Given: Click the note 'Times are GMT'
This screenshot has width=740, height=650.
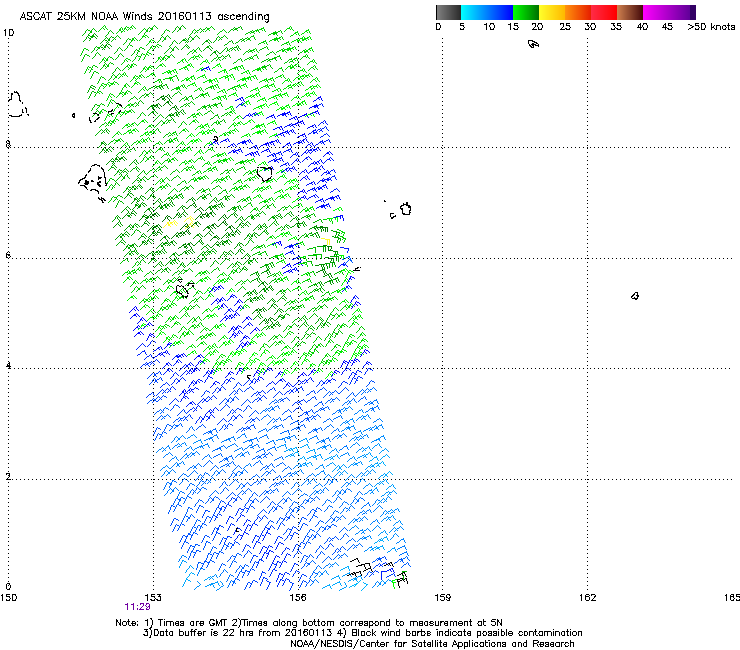Looking at the screenshot, I should pyautogui.click(x=192, y=623).
